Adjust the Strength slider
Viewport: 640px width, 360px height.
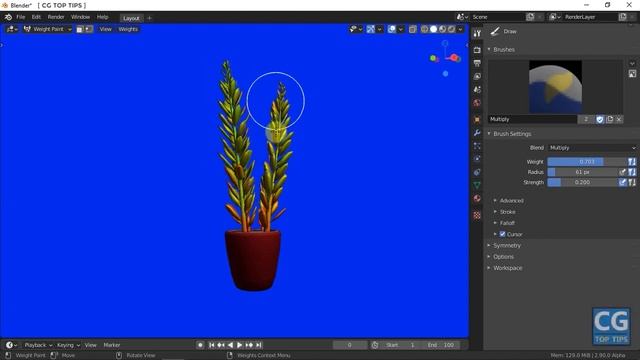[x=582, y=182]
